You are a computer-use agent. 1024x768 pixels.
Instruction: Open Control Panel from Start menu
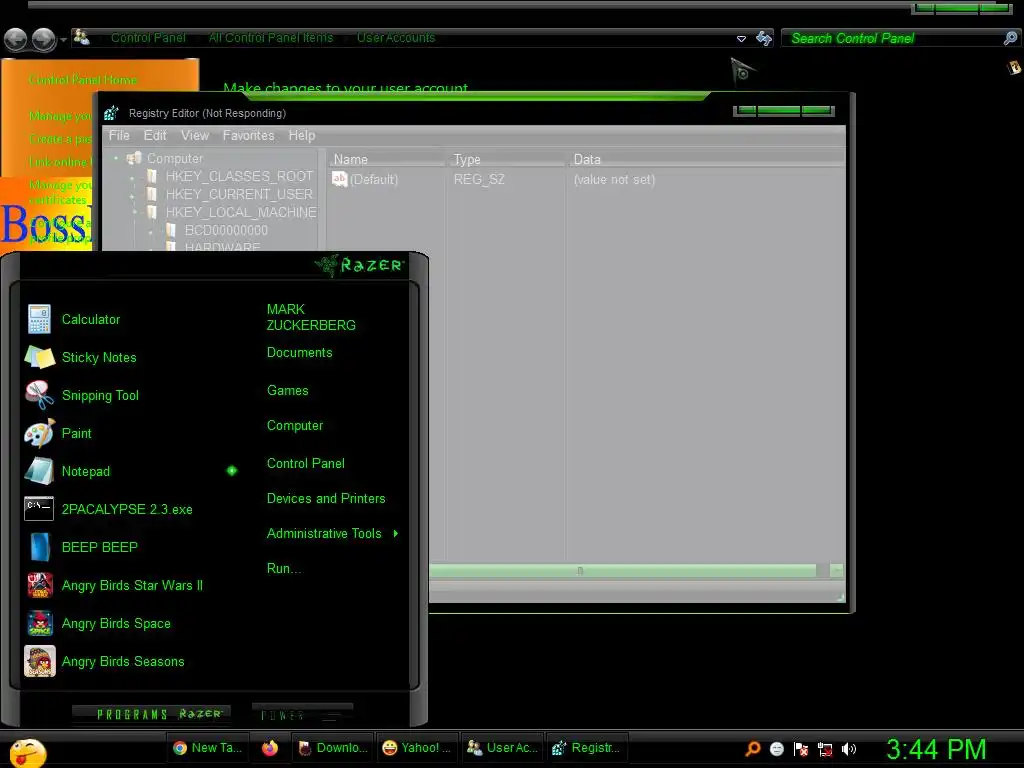click(x=306, y=464)
